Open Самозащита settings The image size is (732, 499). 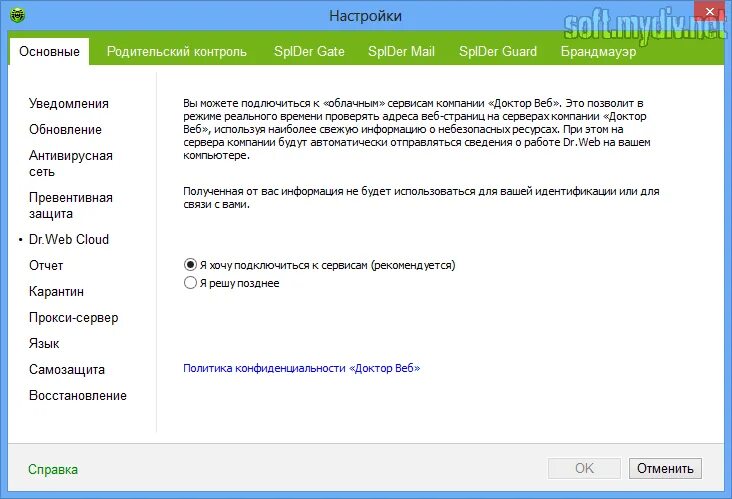pos(67,370)
